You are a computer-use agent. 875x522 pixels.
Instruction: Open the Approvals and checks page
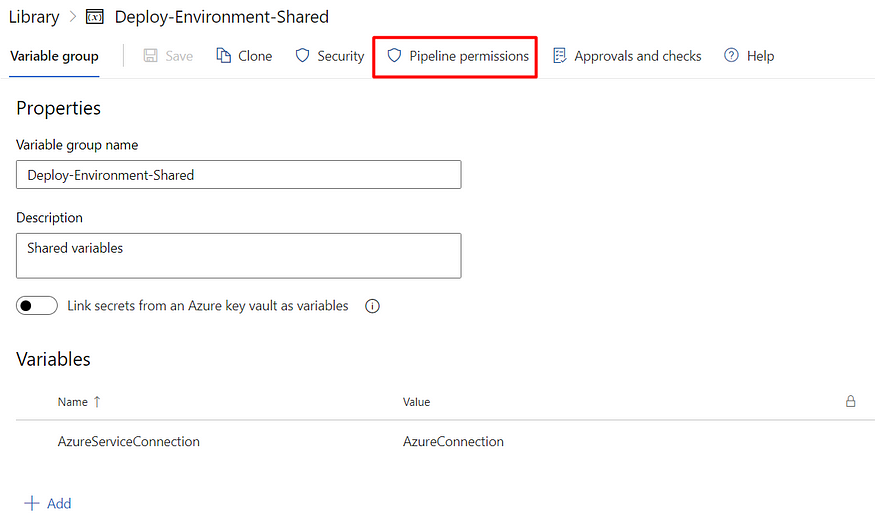(637, 56)
